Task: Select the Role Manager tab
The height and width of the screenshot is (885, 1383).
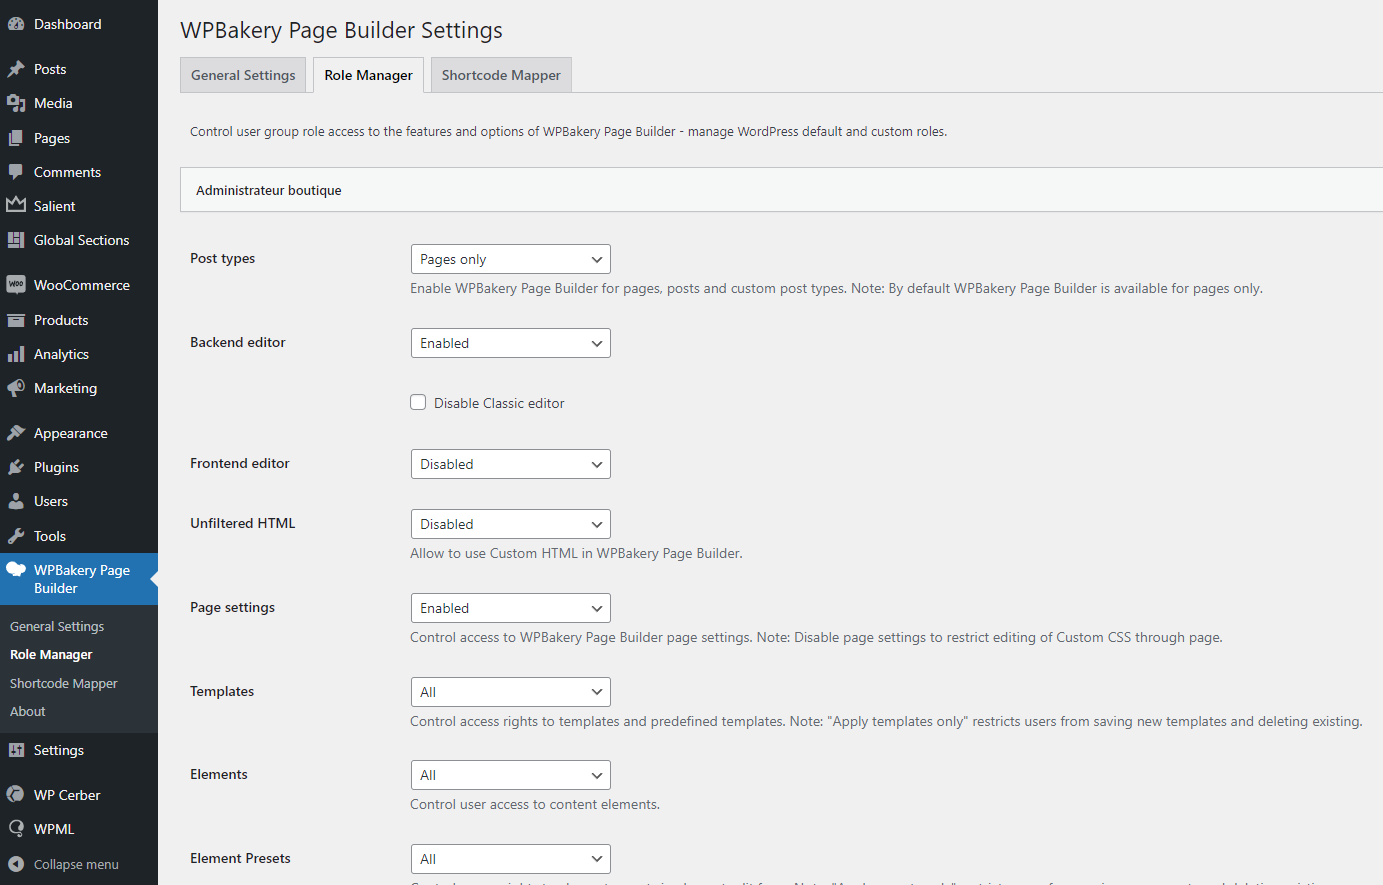Action: [x=368, y=75]
